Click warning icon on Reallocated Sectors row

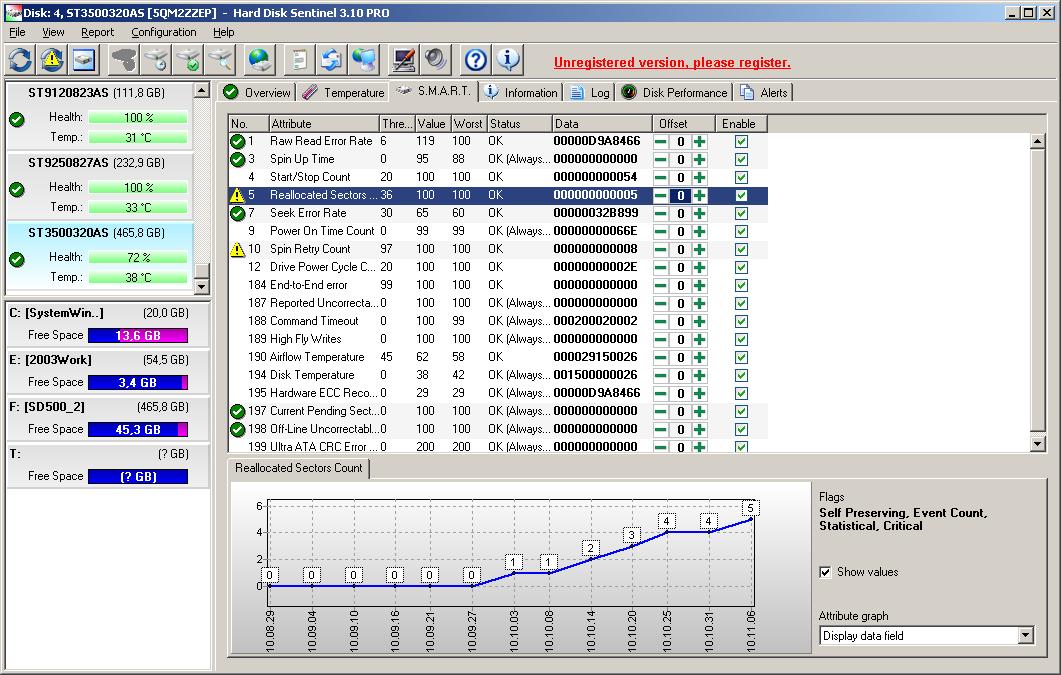pos(237,195)
